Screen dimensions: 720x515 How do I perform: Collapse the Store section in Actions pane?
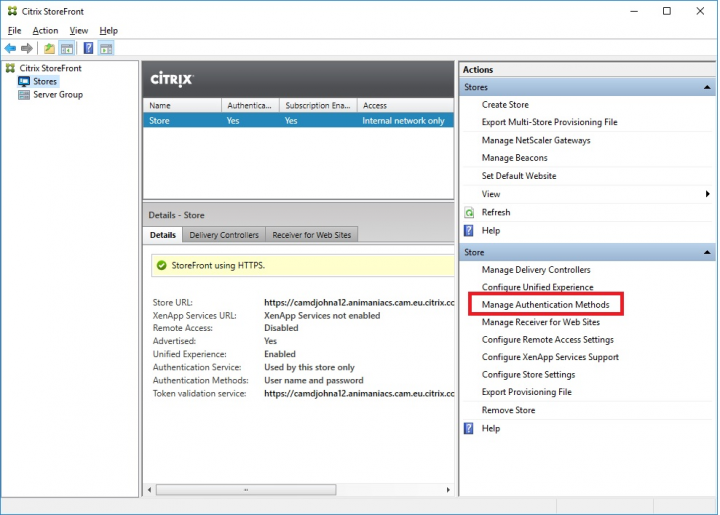(x=708, y=253)
